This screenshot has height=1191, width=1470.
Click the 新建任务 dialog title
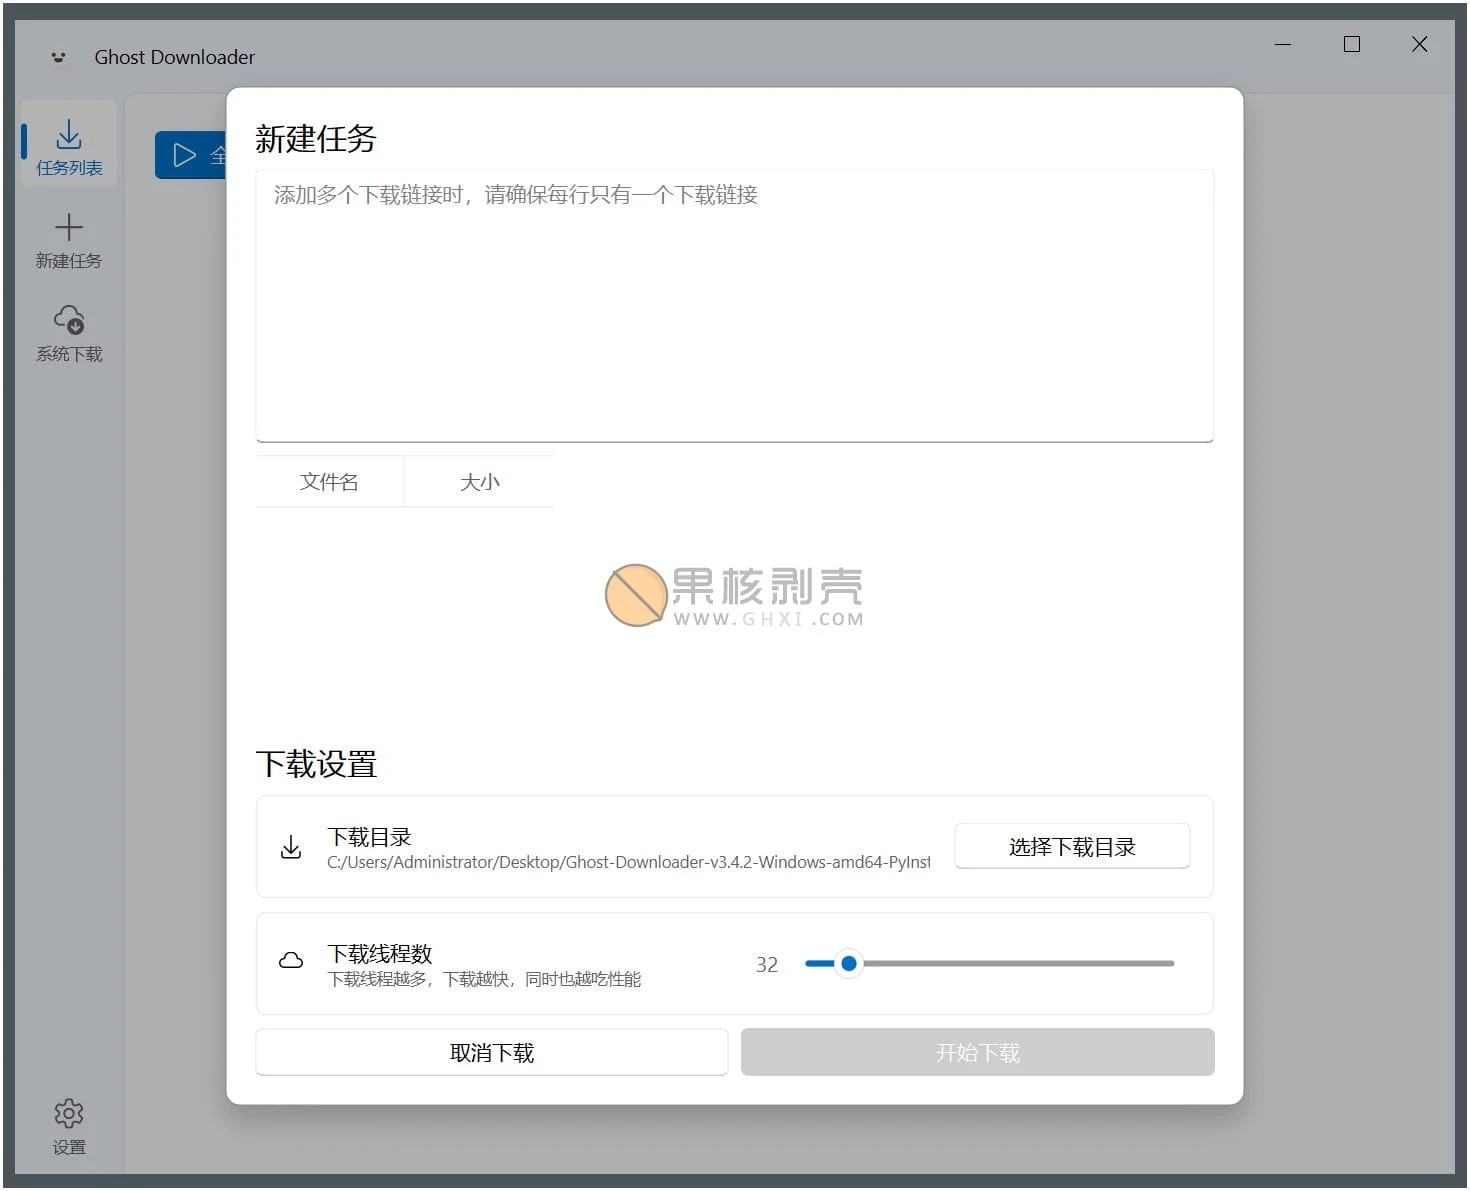point(315,139)
